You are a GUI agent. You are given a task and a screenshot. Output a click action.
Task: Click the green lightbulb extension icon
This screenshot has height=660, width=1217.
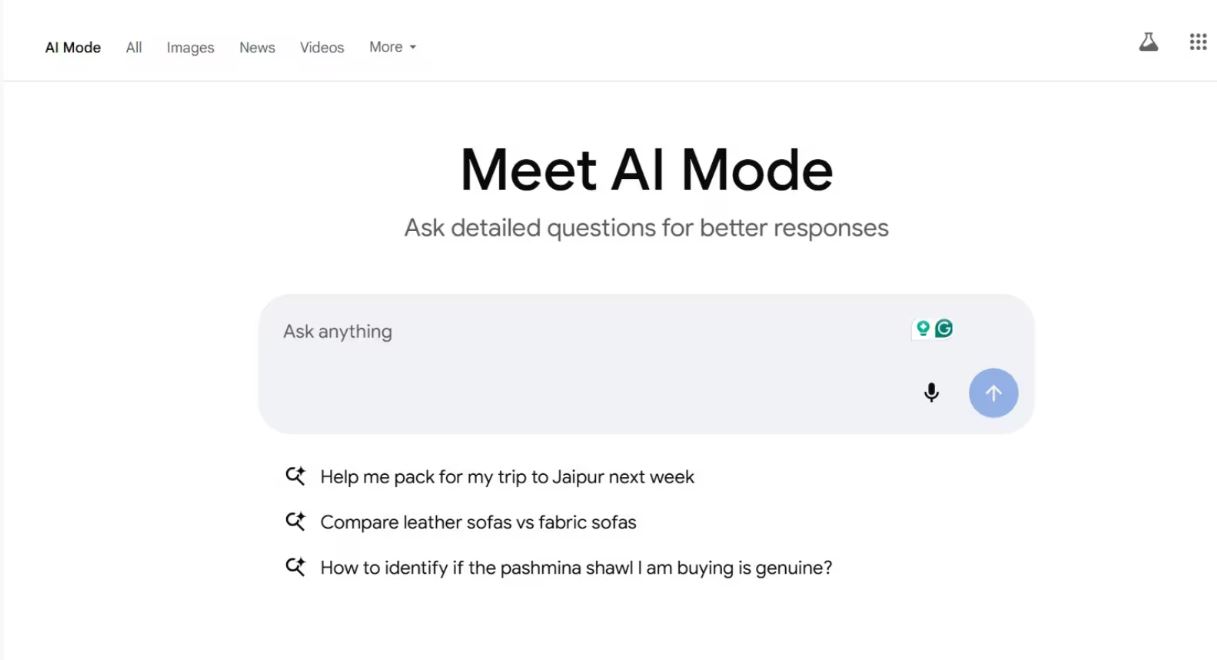(923, 328)
